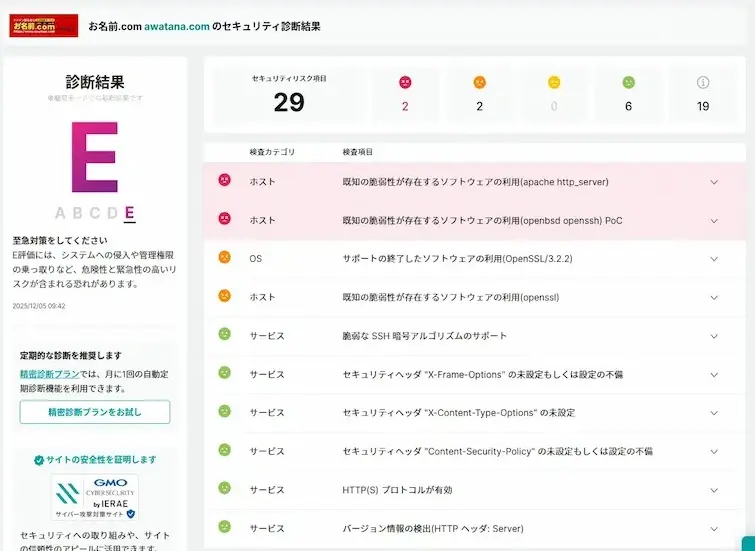Open the awatana.com domain link

point(177,26)
